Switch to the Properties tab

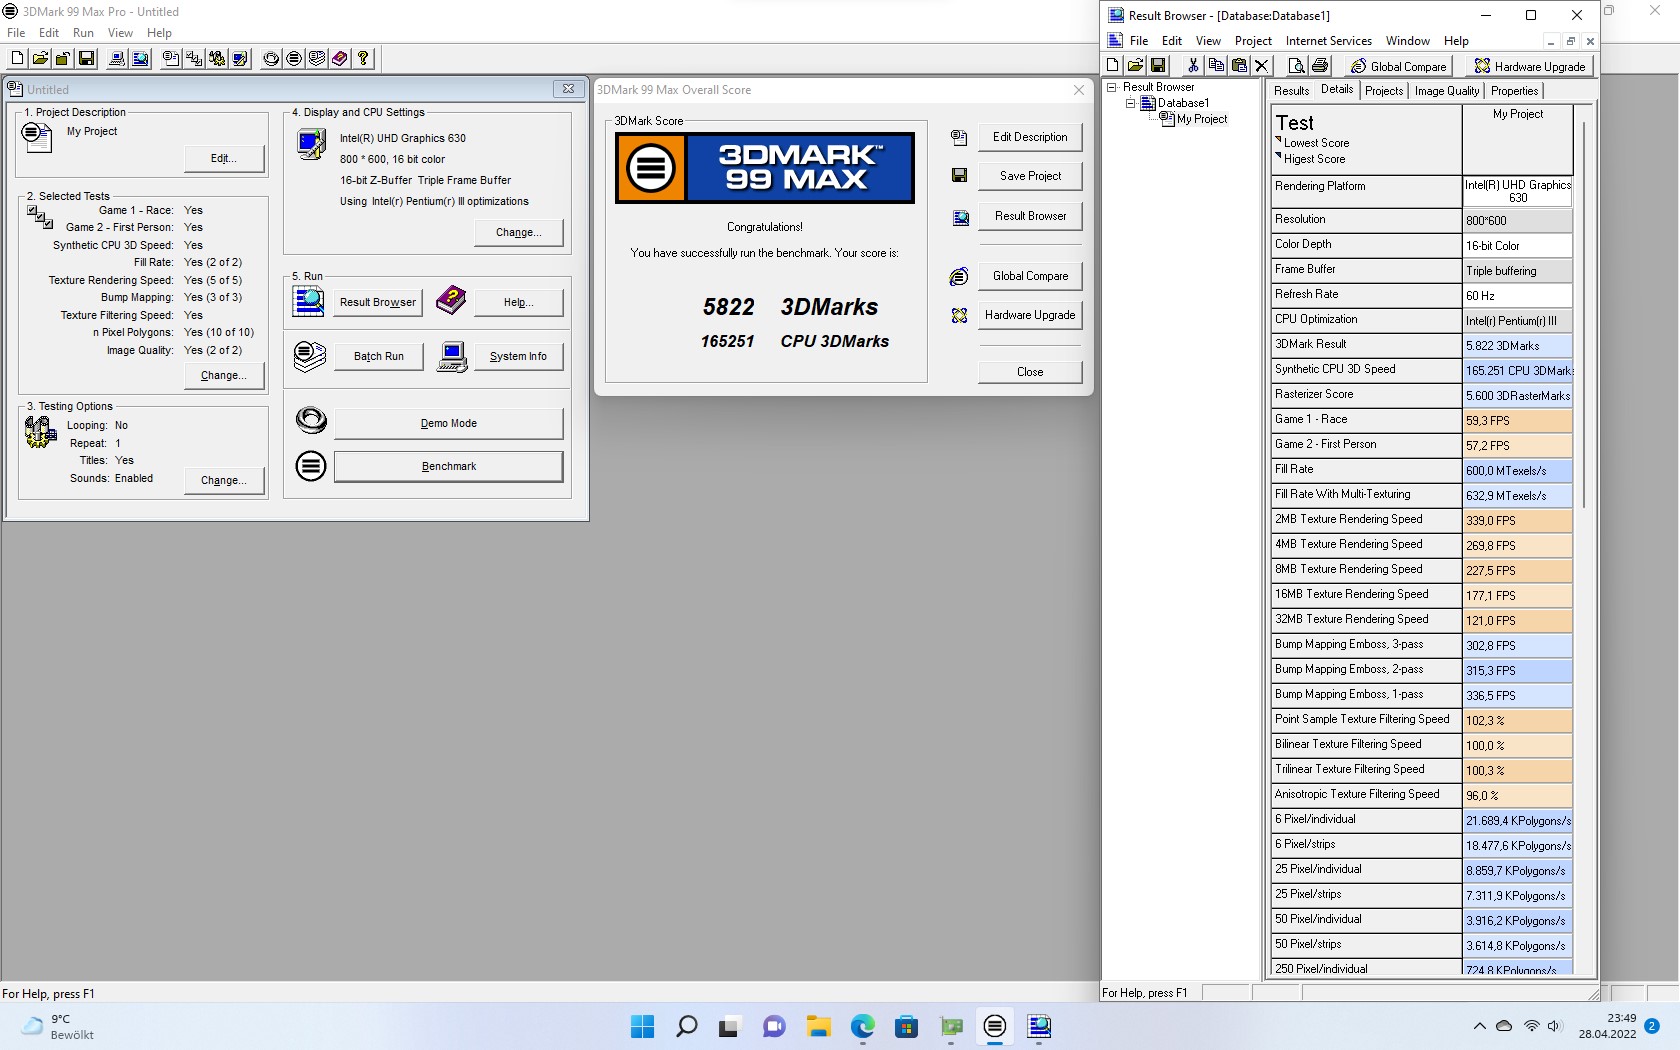[1514, 91]
